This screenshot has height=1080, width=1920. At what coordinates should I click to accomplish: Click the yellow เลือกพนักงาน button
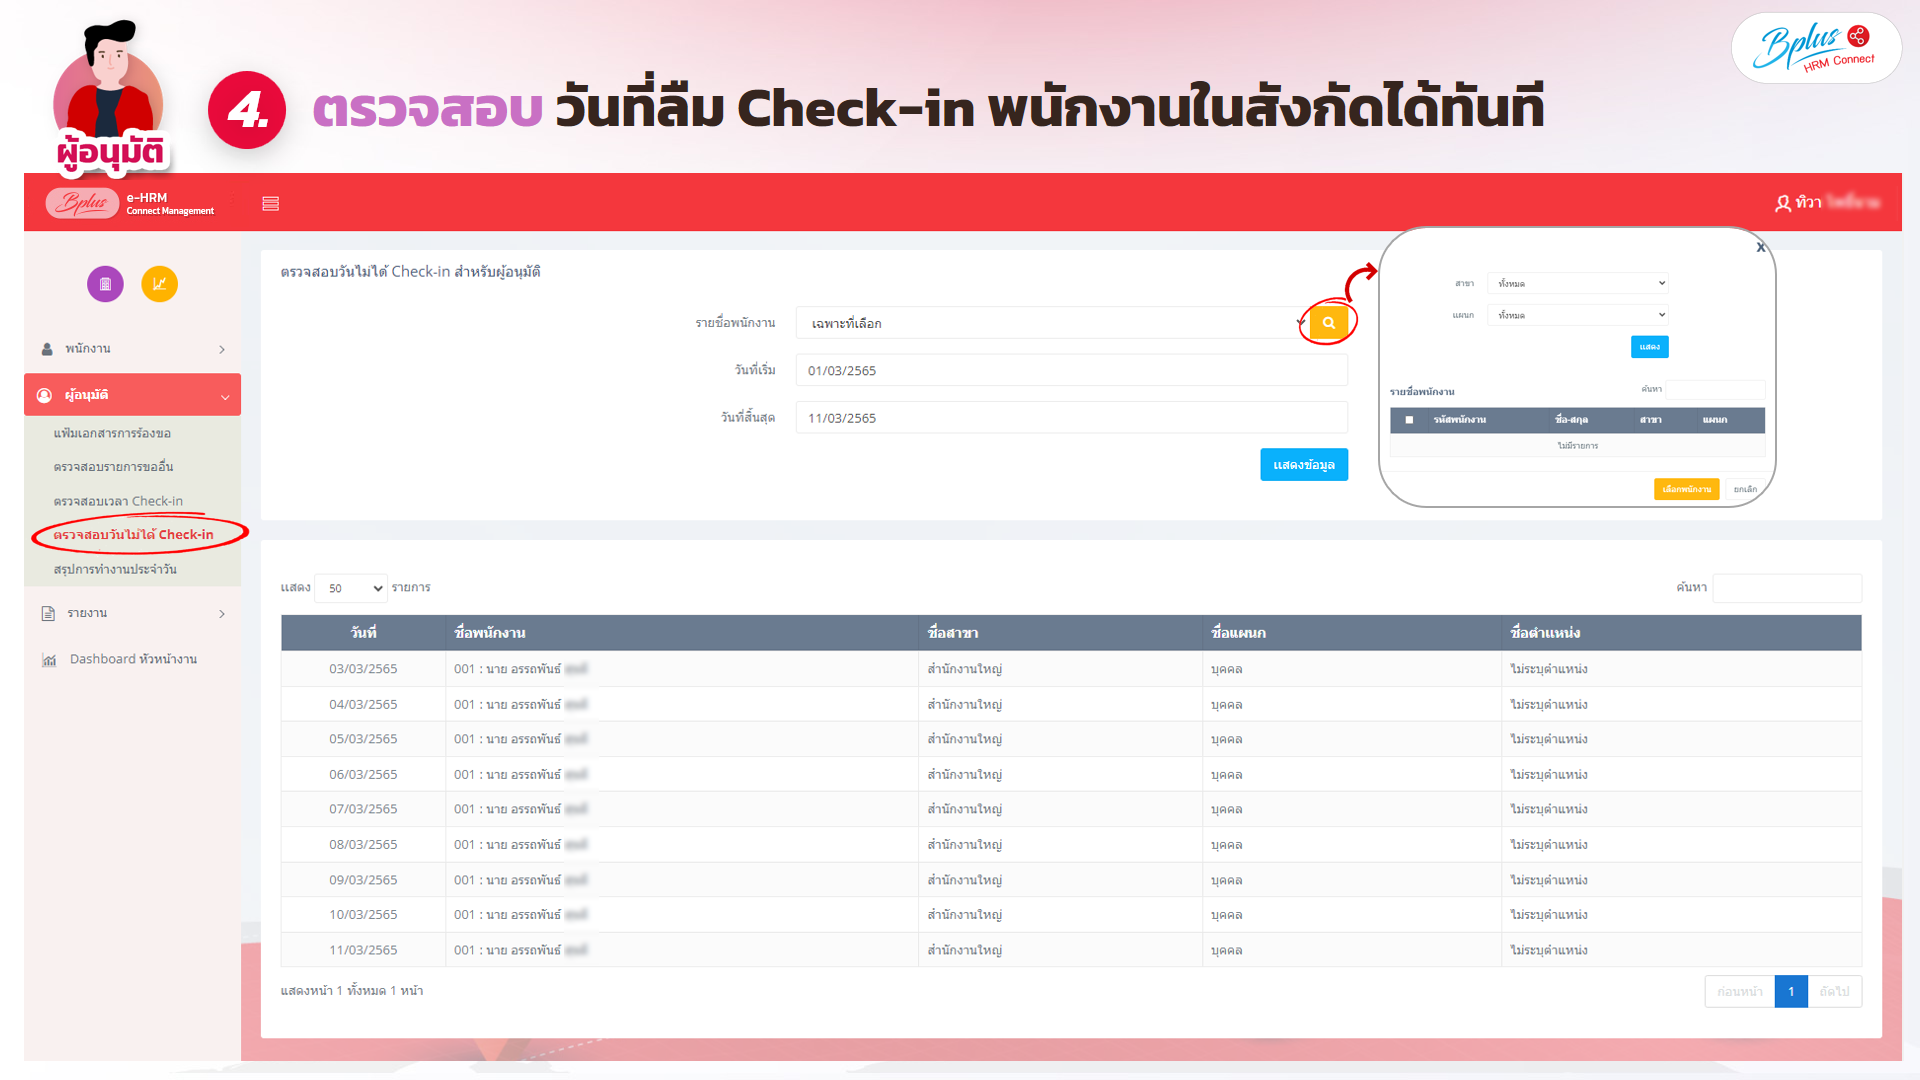pyautogui.click(x=1686, y=489)
